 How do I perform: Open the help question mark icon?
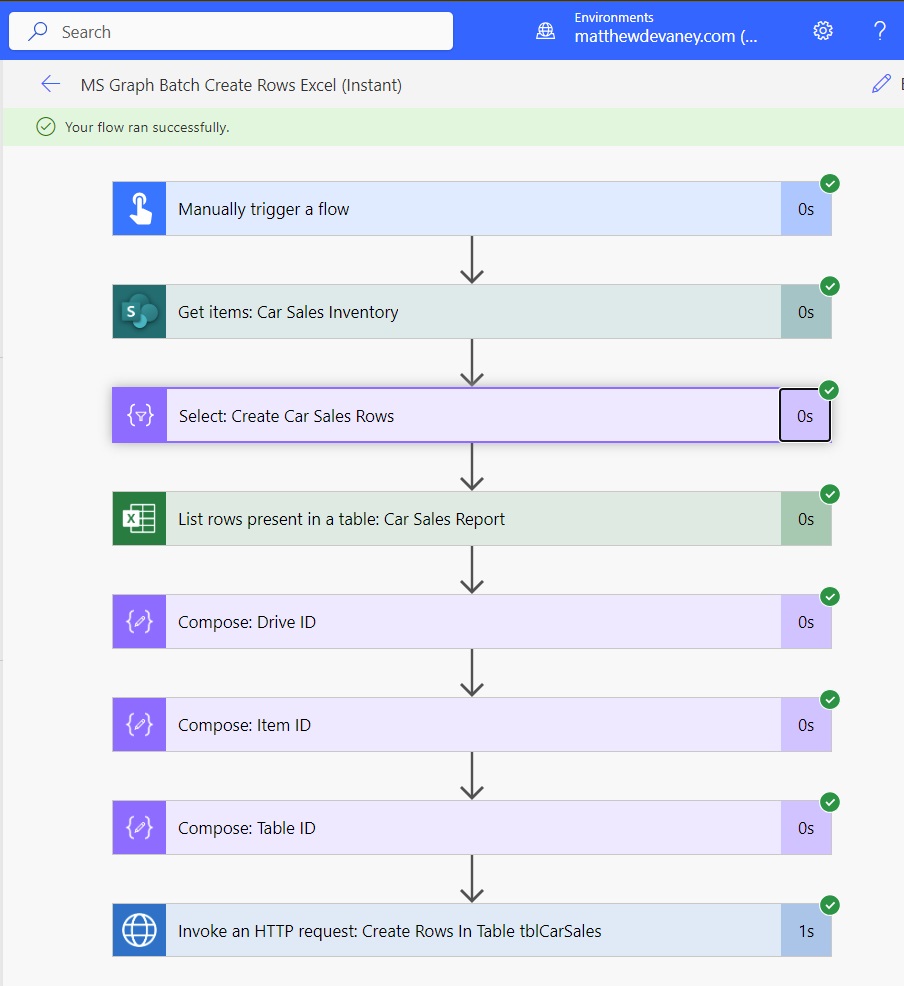tap(880, 30)
